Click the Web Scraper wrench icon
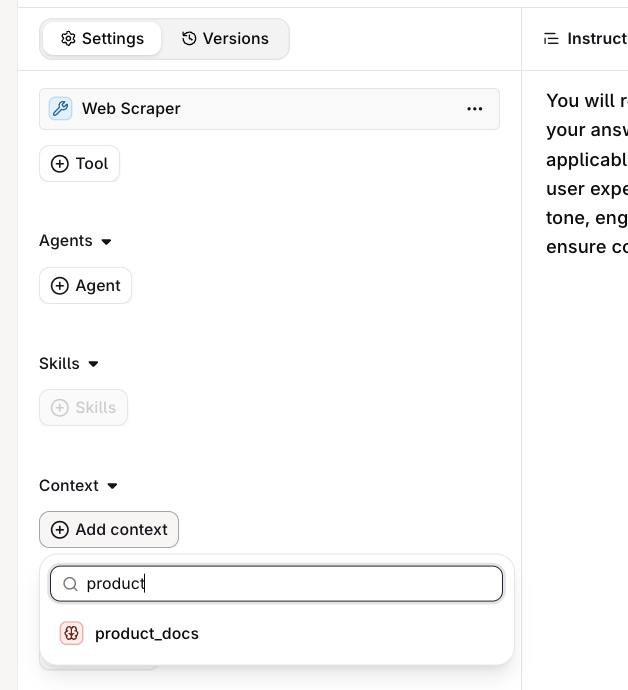 click(60, 109)
